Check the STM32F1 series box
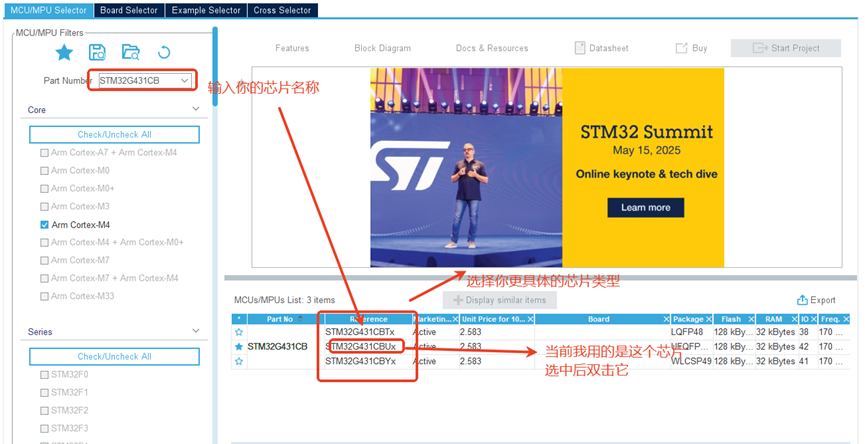The height and width of the screenshot is (444, 865). click(x=44, y=393)
